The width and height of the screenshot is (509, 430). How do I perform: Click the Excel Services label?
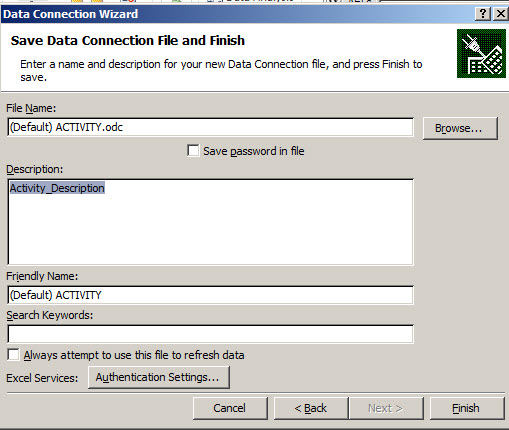point(42,378)
